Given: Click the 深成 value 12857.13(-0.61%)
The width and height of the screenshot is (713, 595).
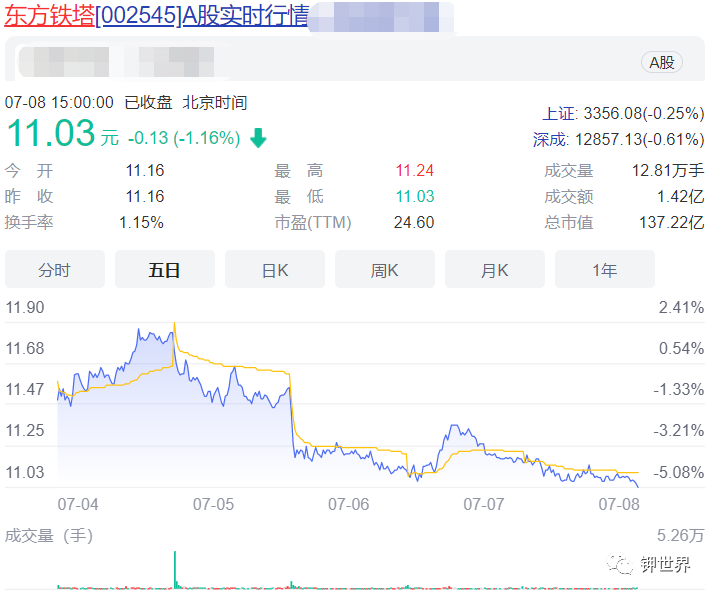Looking at the screenshot, I should pos(640,139).
